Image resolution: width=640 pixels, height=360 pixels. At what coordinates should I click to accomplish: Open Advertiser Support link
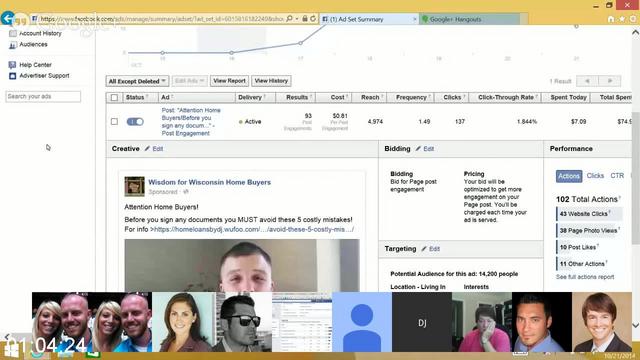(44, 76)
